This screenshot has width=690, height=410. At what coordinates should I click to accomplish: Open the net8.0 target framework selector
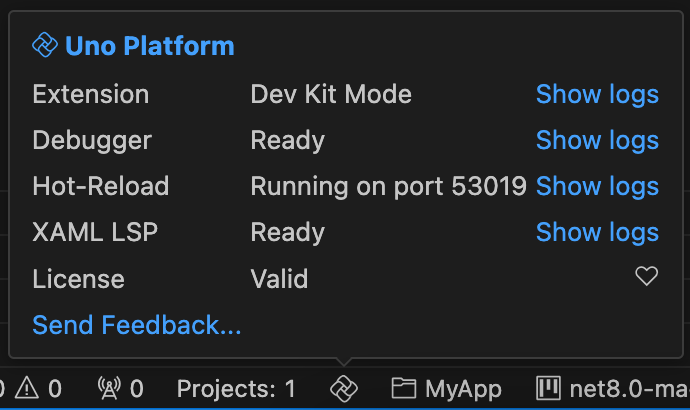(x=629, y=389)
